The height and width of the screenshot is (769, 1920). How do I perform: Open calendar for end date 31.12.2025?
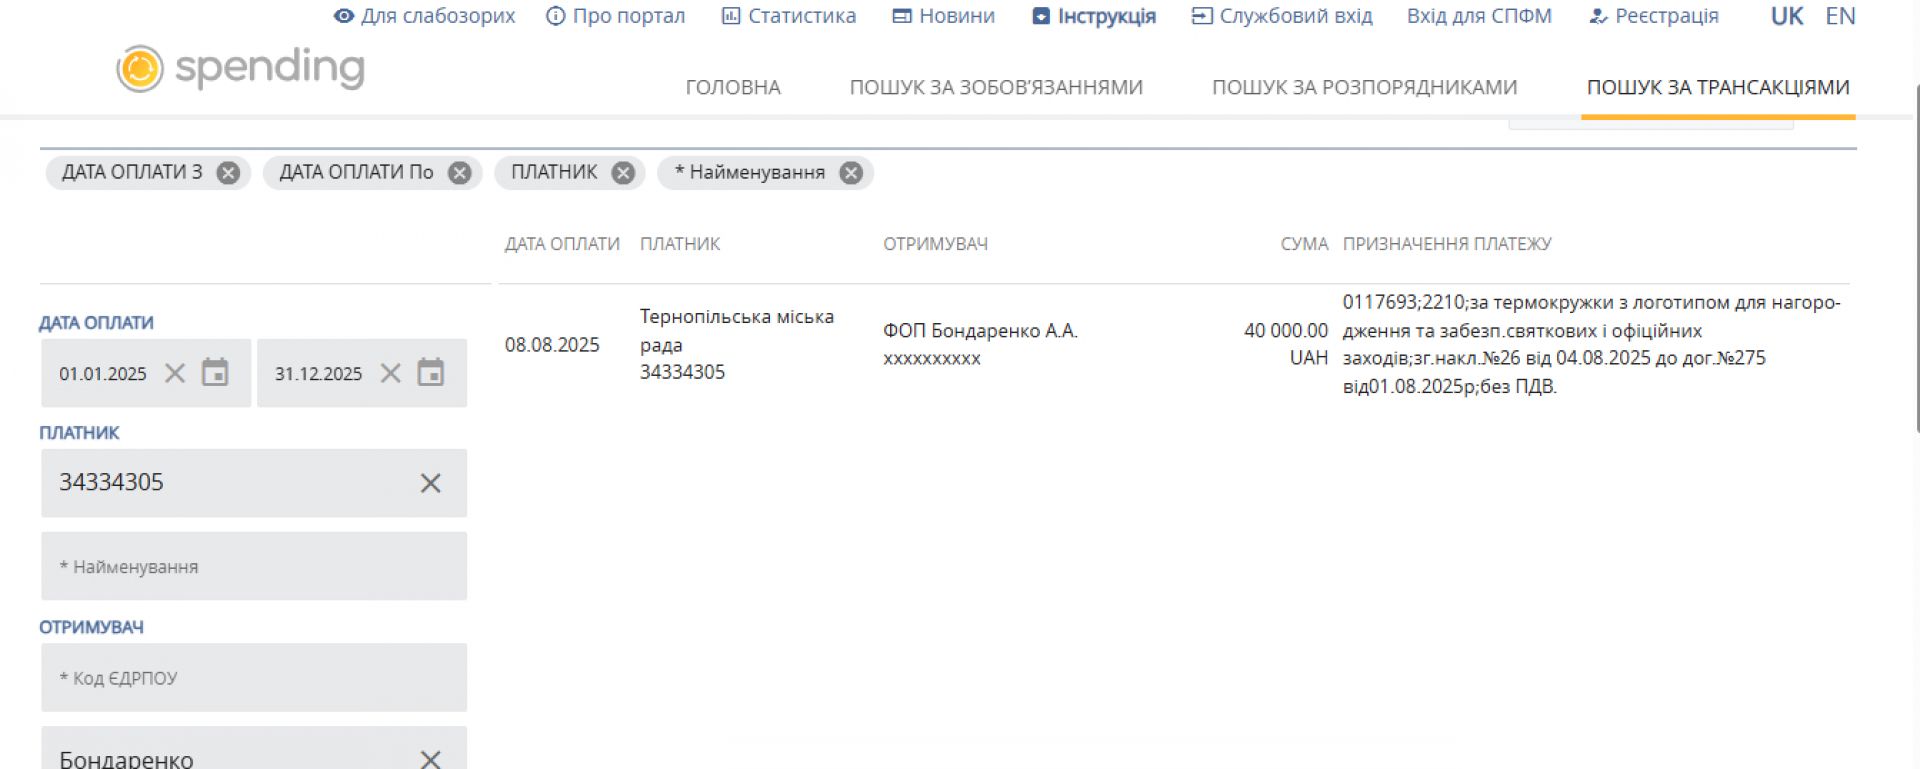click(x=431, y=373)
